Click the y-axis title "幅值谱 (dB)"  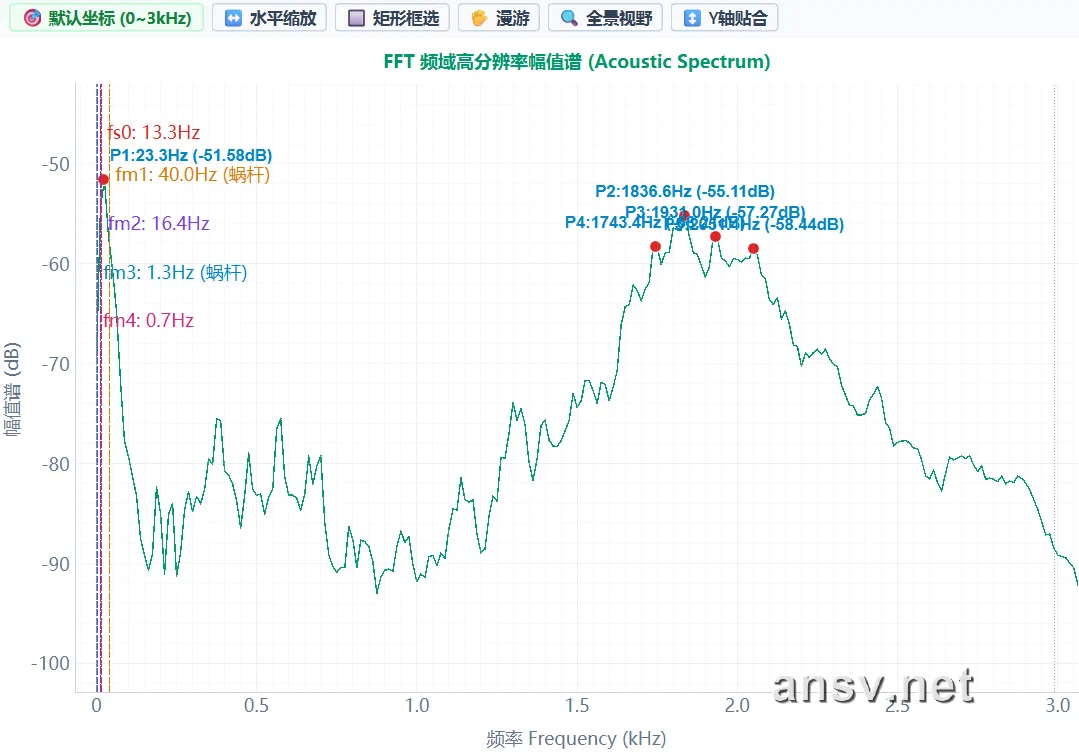point(12,389)
